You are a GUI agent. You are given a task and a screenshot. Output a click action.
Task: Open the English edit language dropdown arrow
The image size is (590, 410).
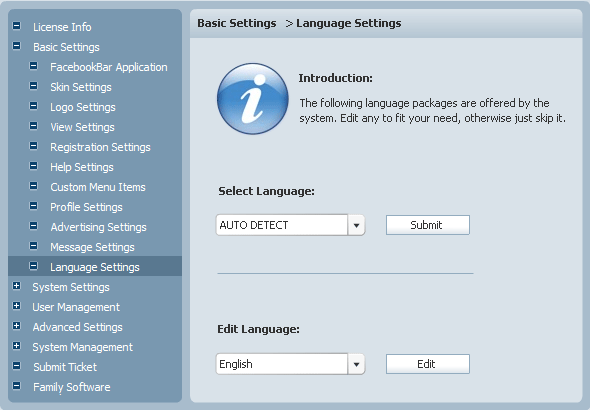click(356, 364)
